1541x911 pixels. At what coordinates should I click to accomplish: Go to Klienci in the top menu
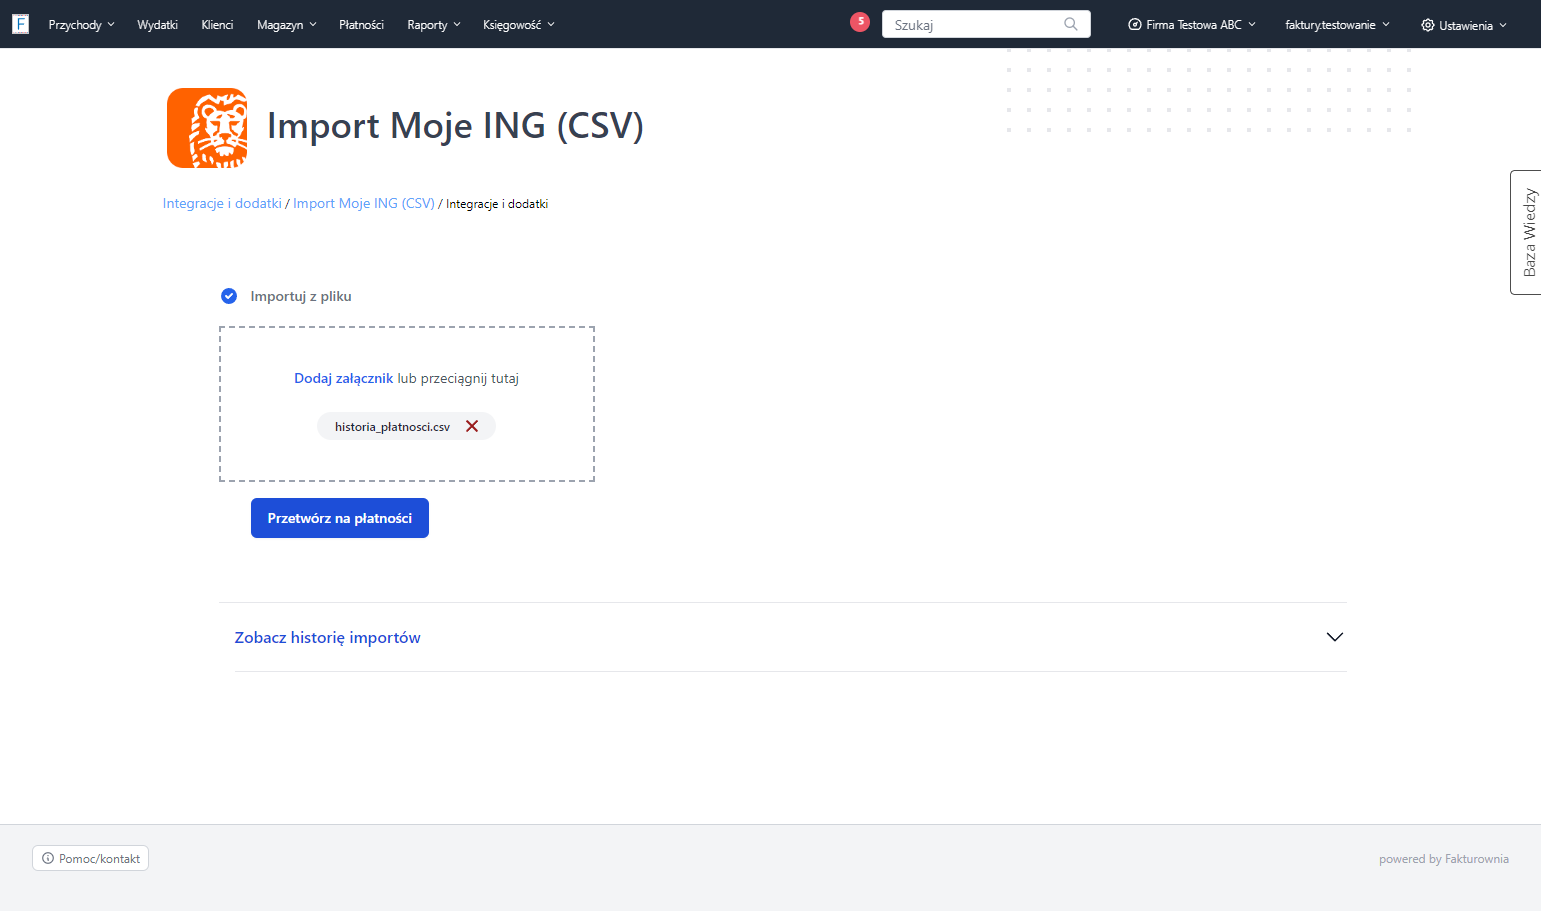coord(217,24)
